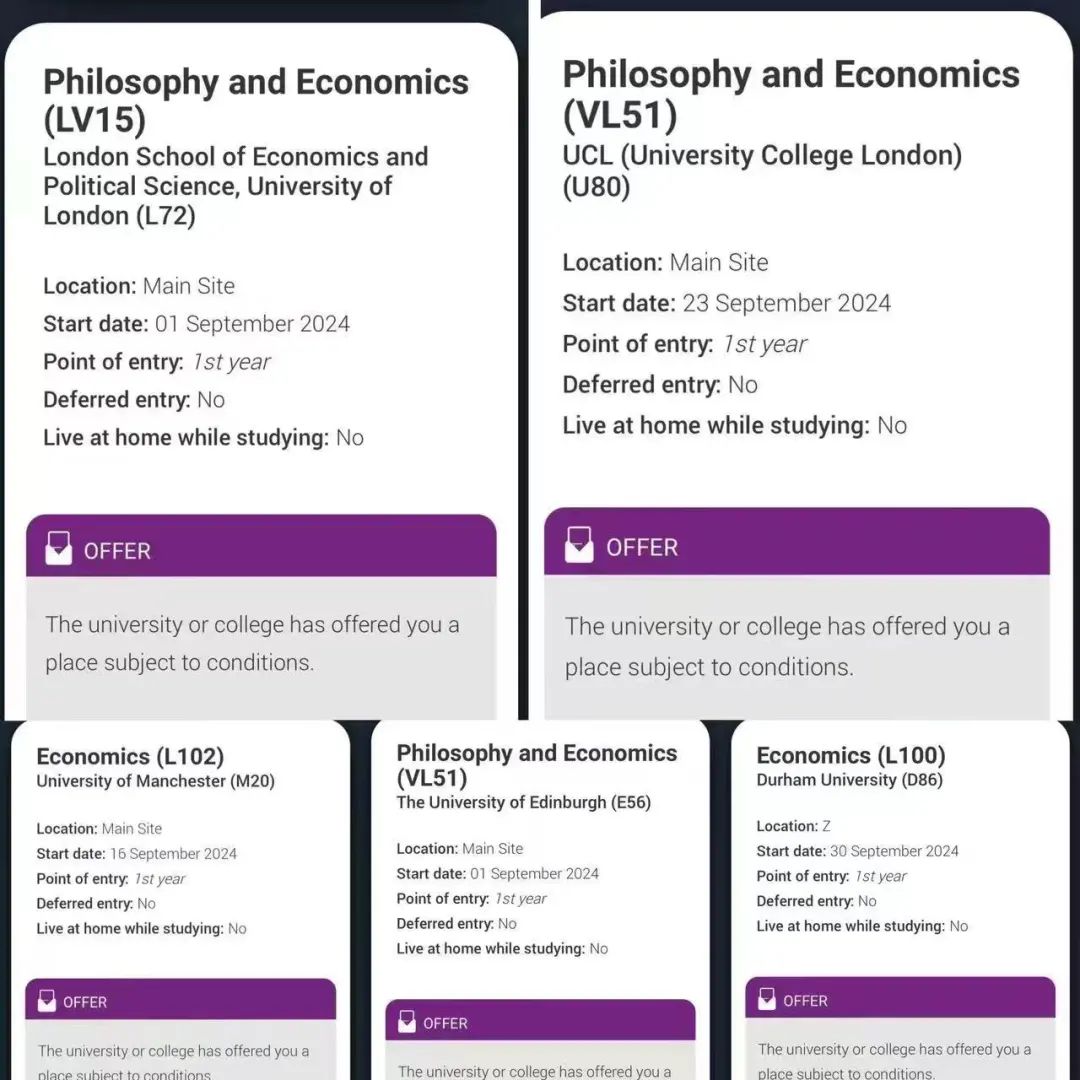This screenshot has width=1080, height=1080.
Task: Click the London School of Economics institution name
Action: [x=235, y=186]
